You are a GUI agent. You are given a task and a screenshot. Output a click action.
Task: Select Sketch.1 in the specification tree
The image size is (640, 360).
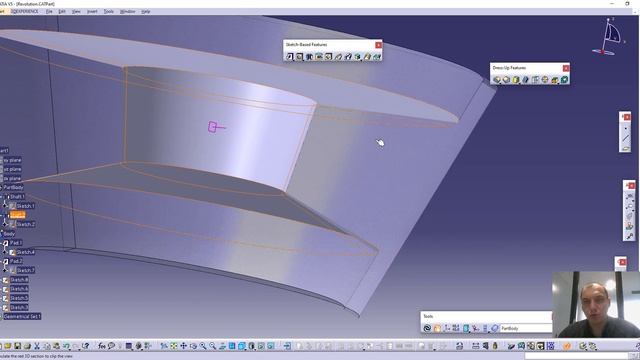(x=25, y=206)
